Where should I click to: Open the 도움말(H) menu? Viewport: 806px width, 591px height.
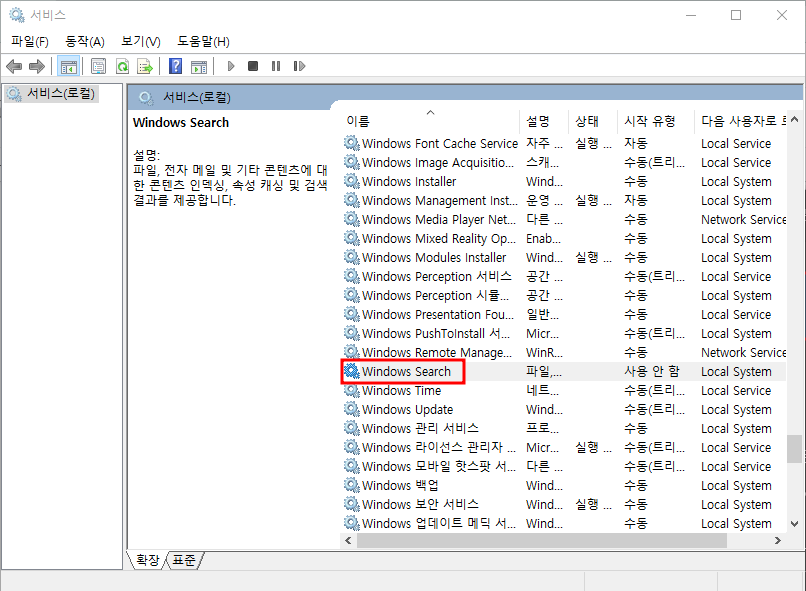coord(204,42)
